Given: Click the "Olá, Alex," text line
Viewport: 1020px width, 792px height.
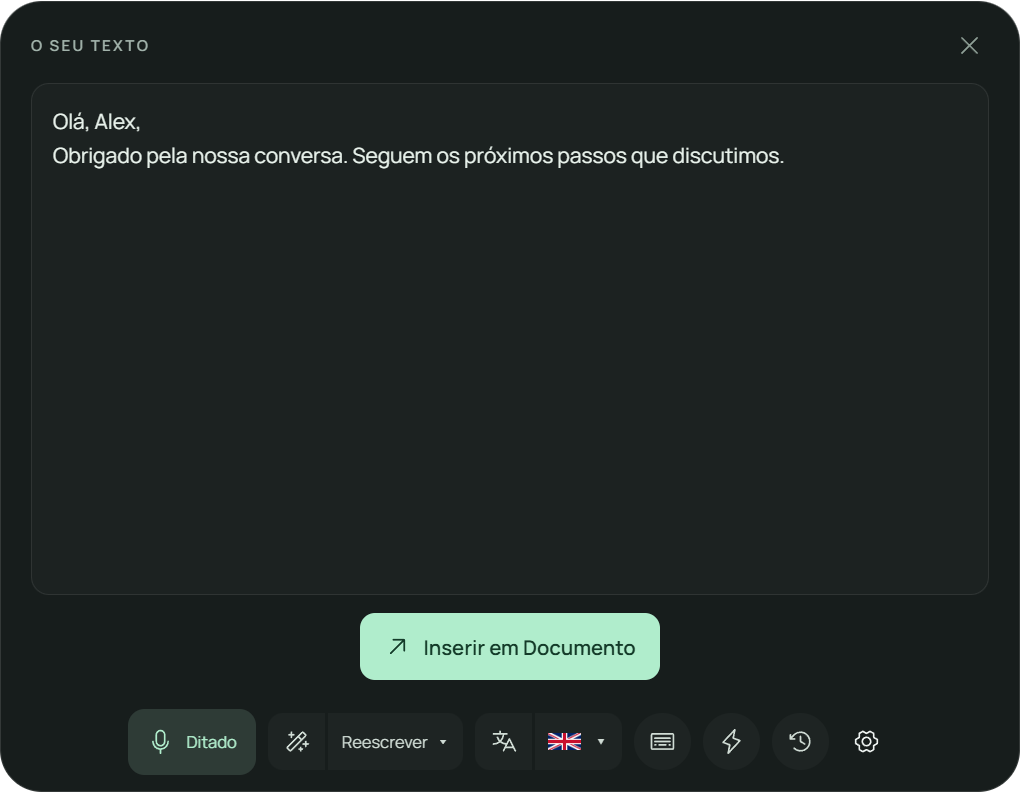Looking at the screenshot, I should pos(96,122).
